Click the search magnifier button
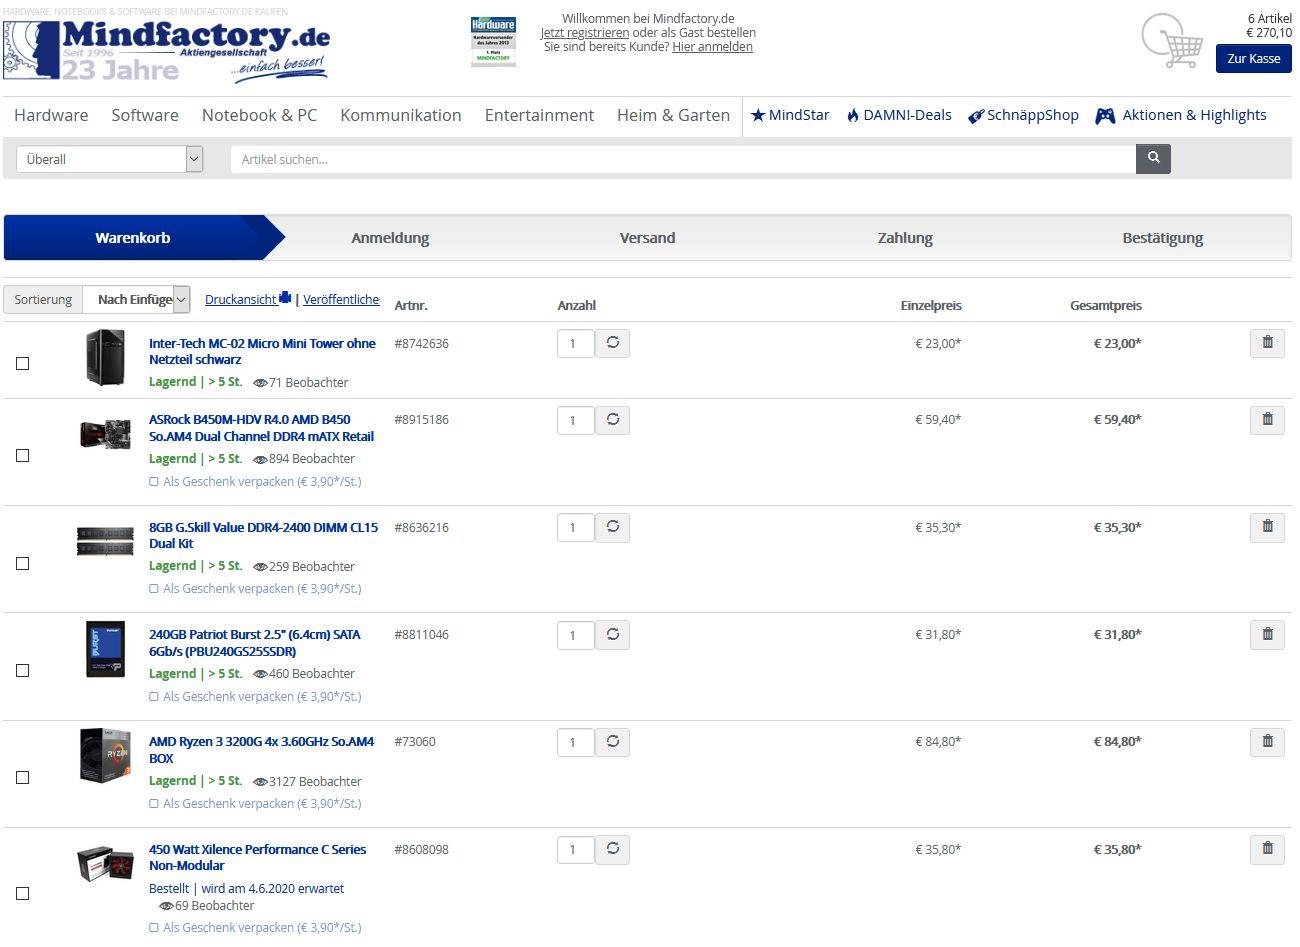Image resolution: width=1300 pixels, height=947 pixels. click(1153, 158)
